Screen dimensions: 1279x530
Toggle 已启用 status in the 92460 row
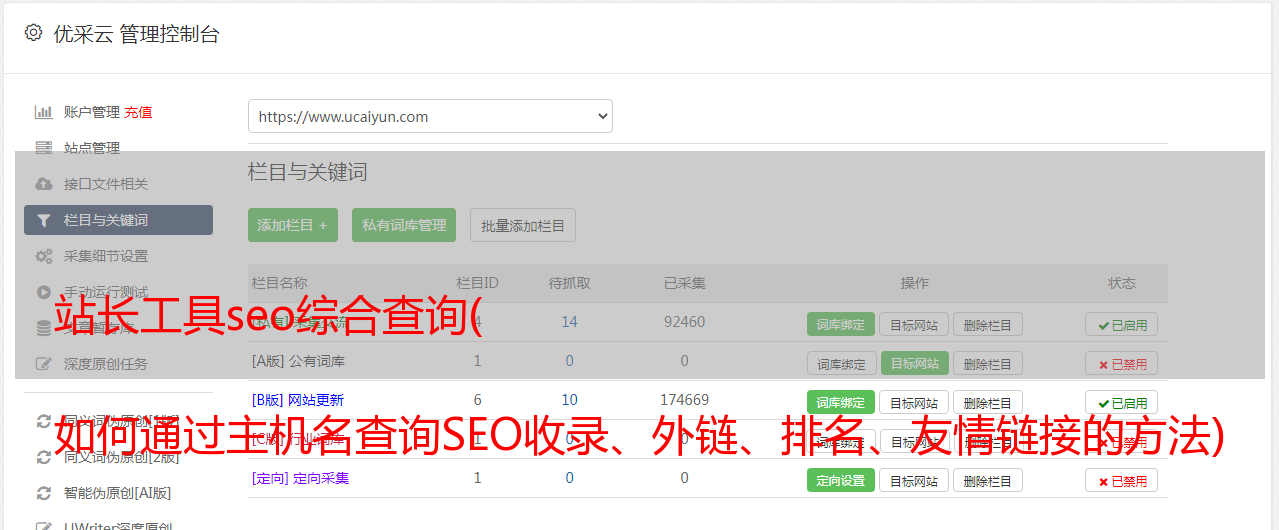pos(1122,324)
